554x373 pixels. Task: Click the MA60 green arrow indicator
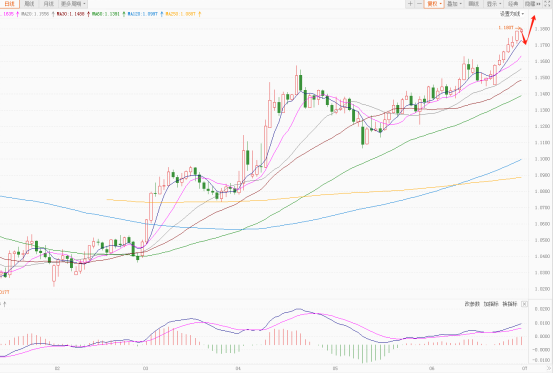click(x=123, y=14)
